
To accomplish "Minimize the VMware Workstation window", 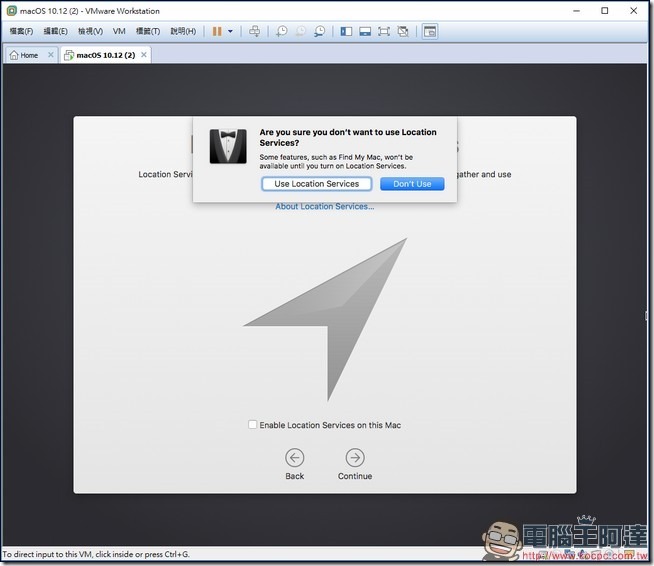I will point(576,11).
